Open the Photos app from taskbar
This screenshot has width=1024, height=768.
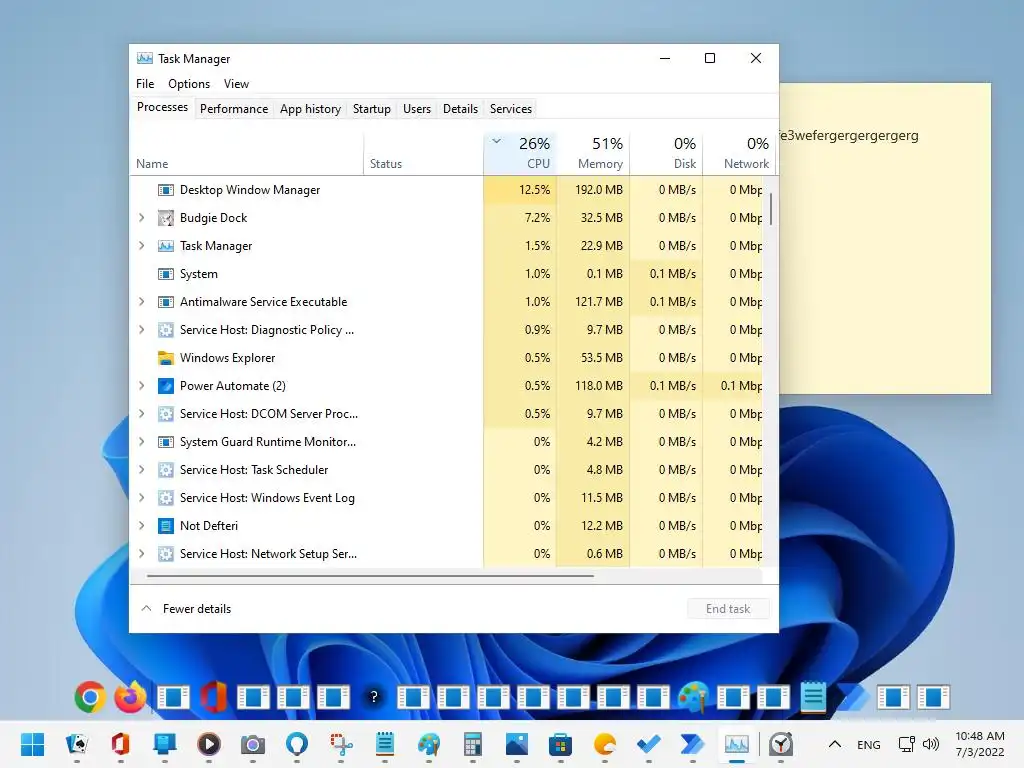pyautogui.click(x=517, y=744)
